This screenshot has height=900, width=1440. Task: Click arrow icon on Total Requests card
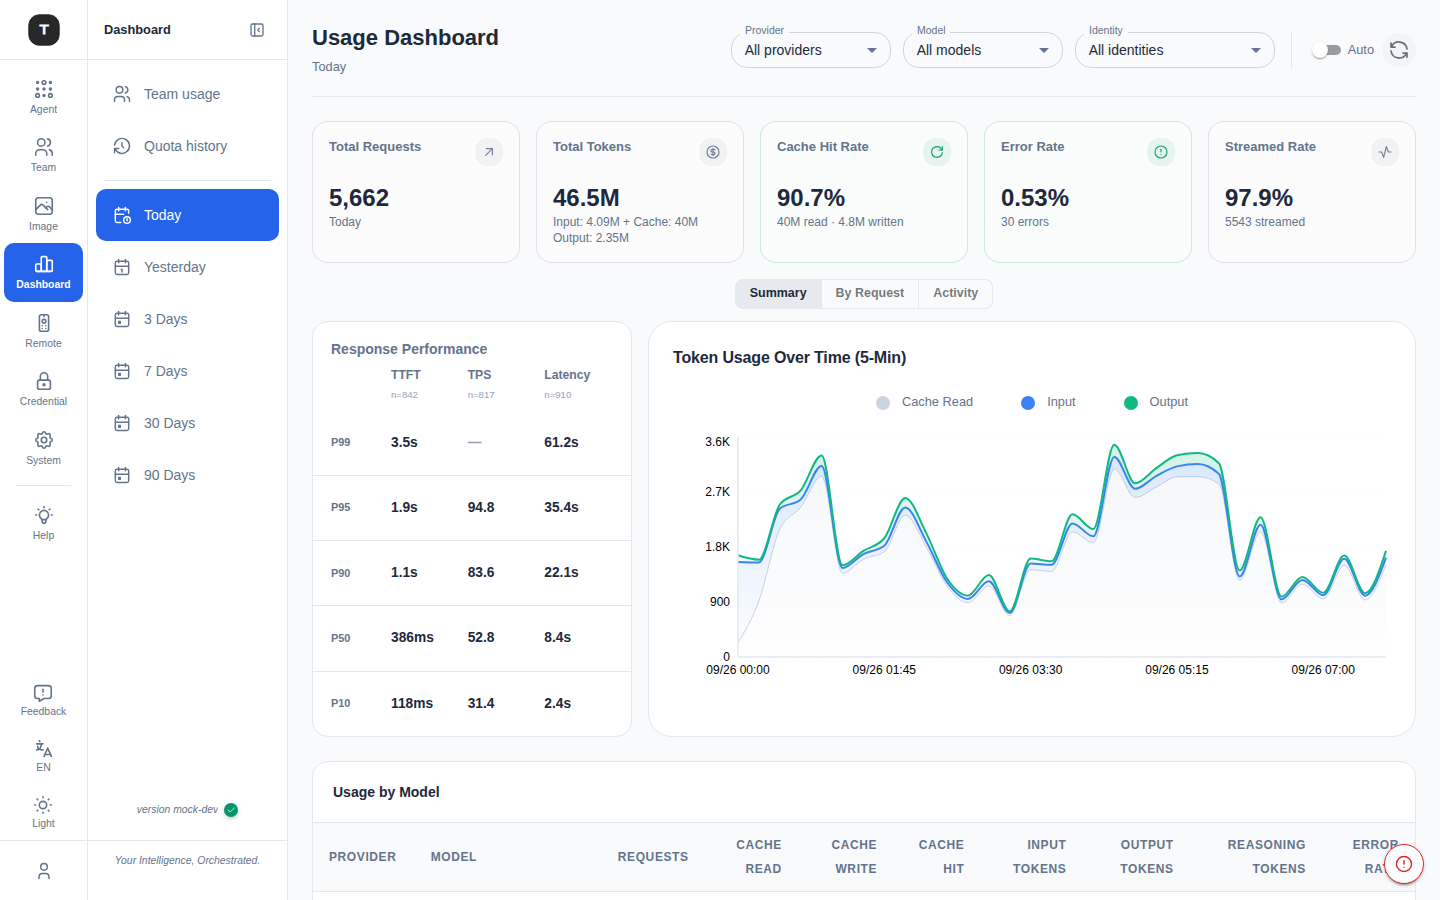[x=489, y=152]
